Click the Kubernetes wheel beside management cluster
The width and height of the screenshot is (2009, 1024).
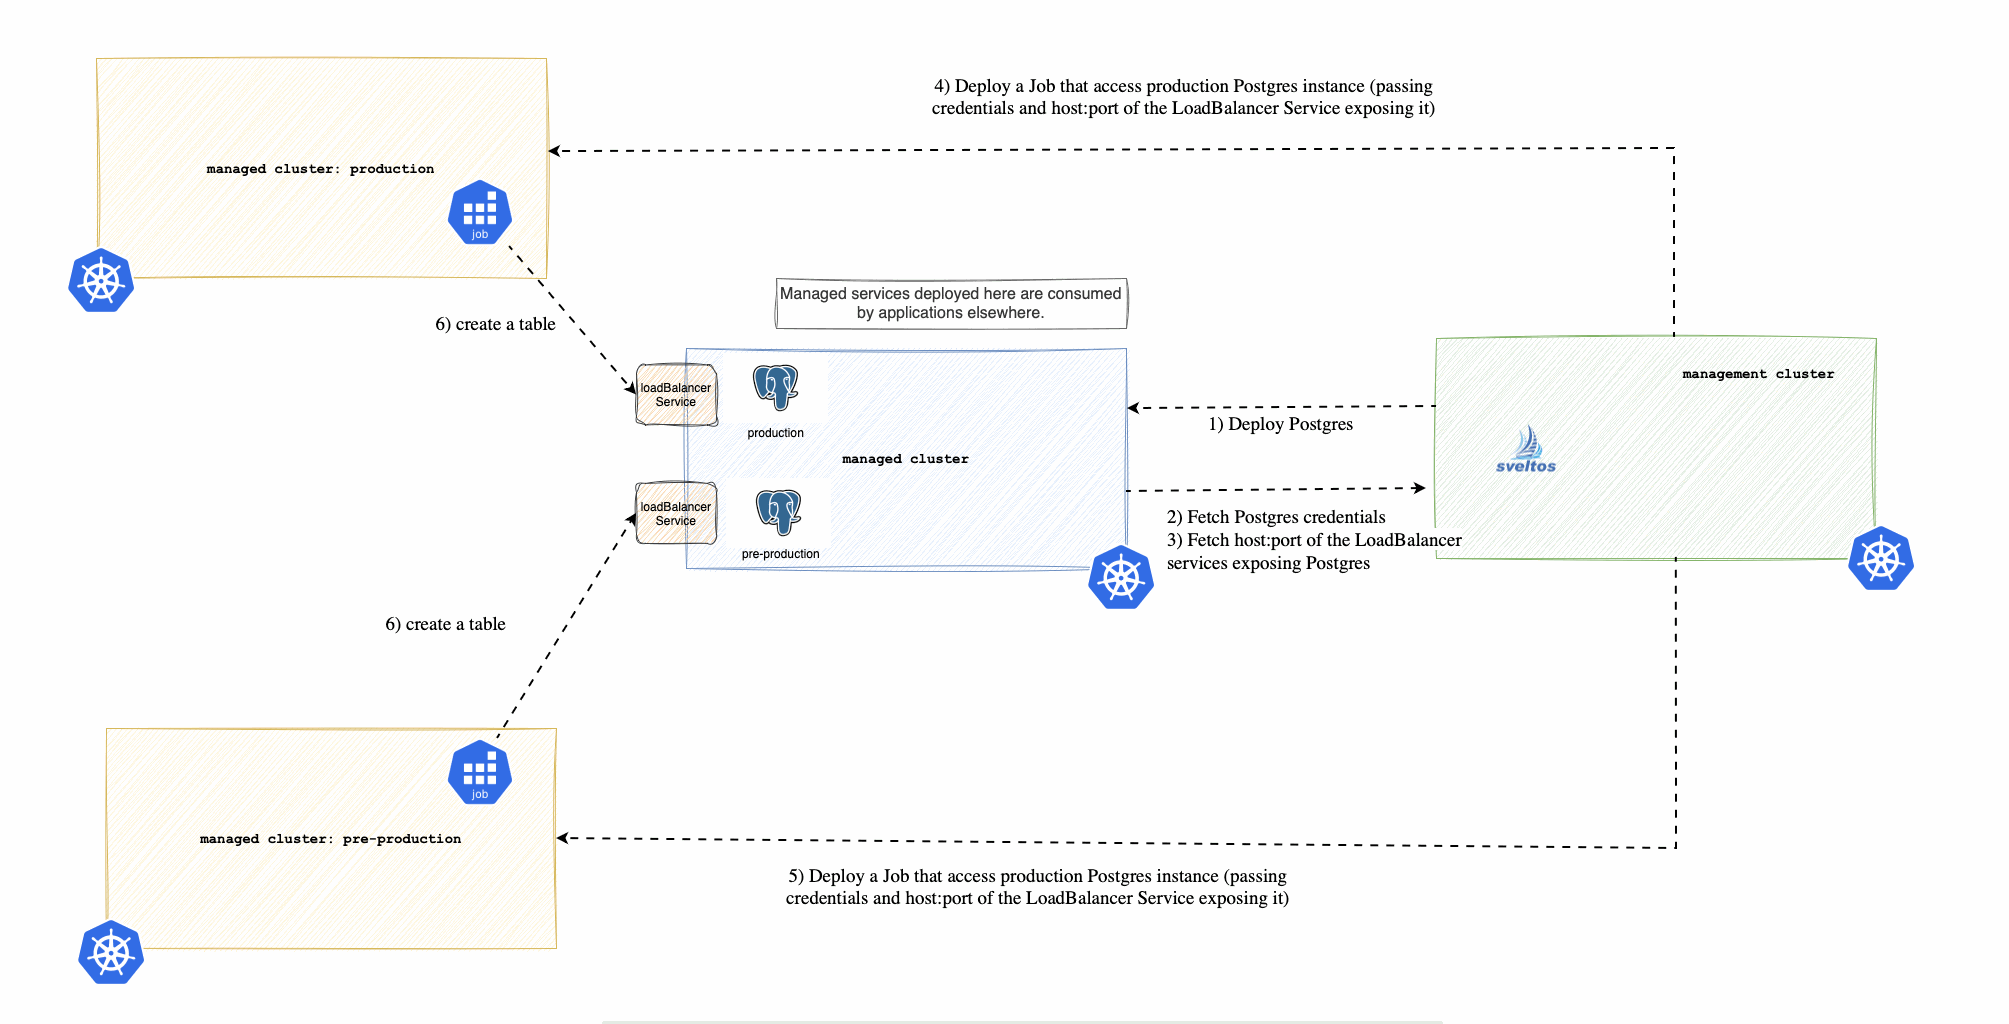pos(1880,559)
